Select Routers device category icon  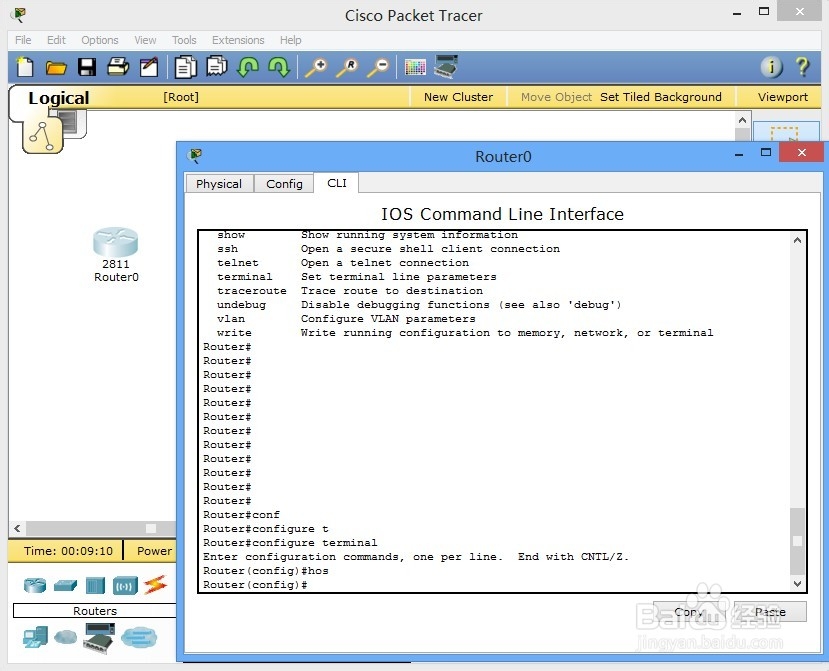(x=35, y=585)
